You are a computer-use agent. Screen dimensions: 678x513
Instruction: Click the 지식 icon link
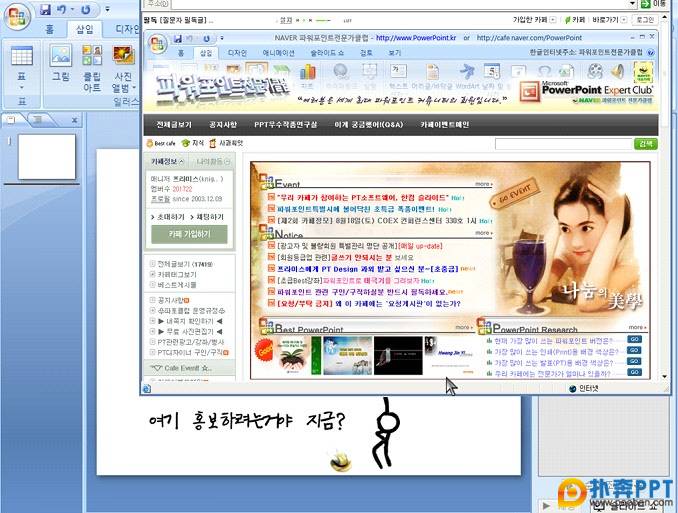[193, 143]
